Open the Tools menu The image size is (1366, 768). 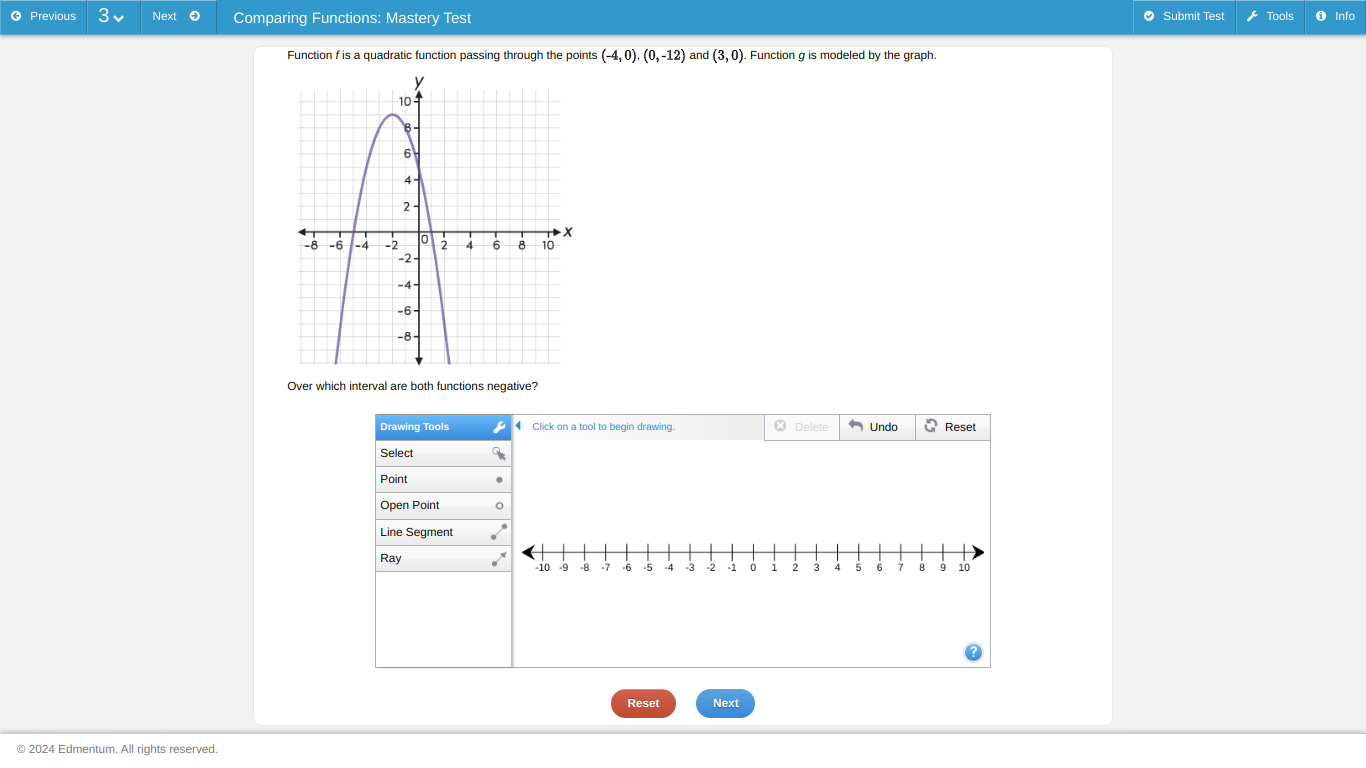(1270, 16)
